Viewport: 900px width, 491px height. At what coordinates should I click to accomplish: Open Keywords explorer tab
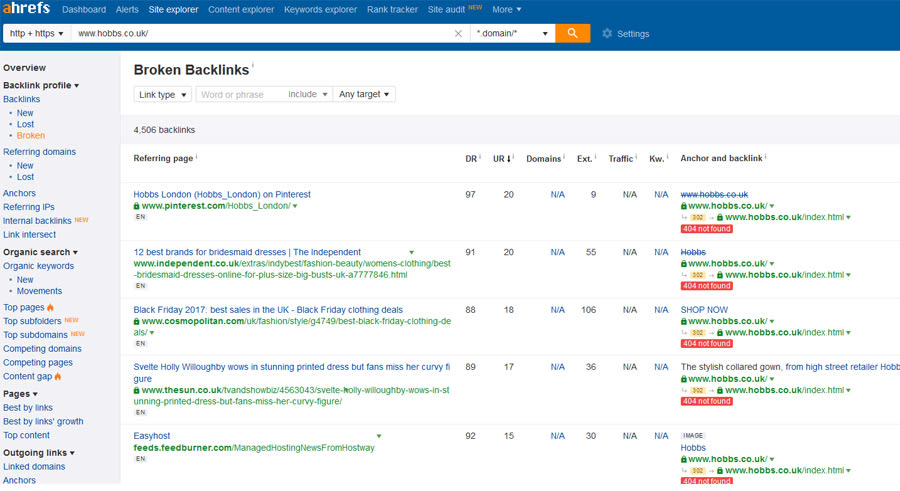(x=320, y=9)
